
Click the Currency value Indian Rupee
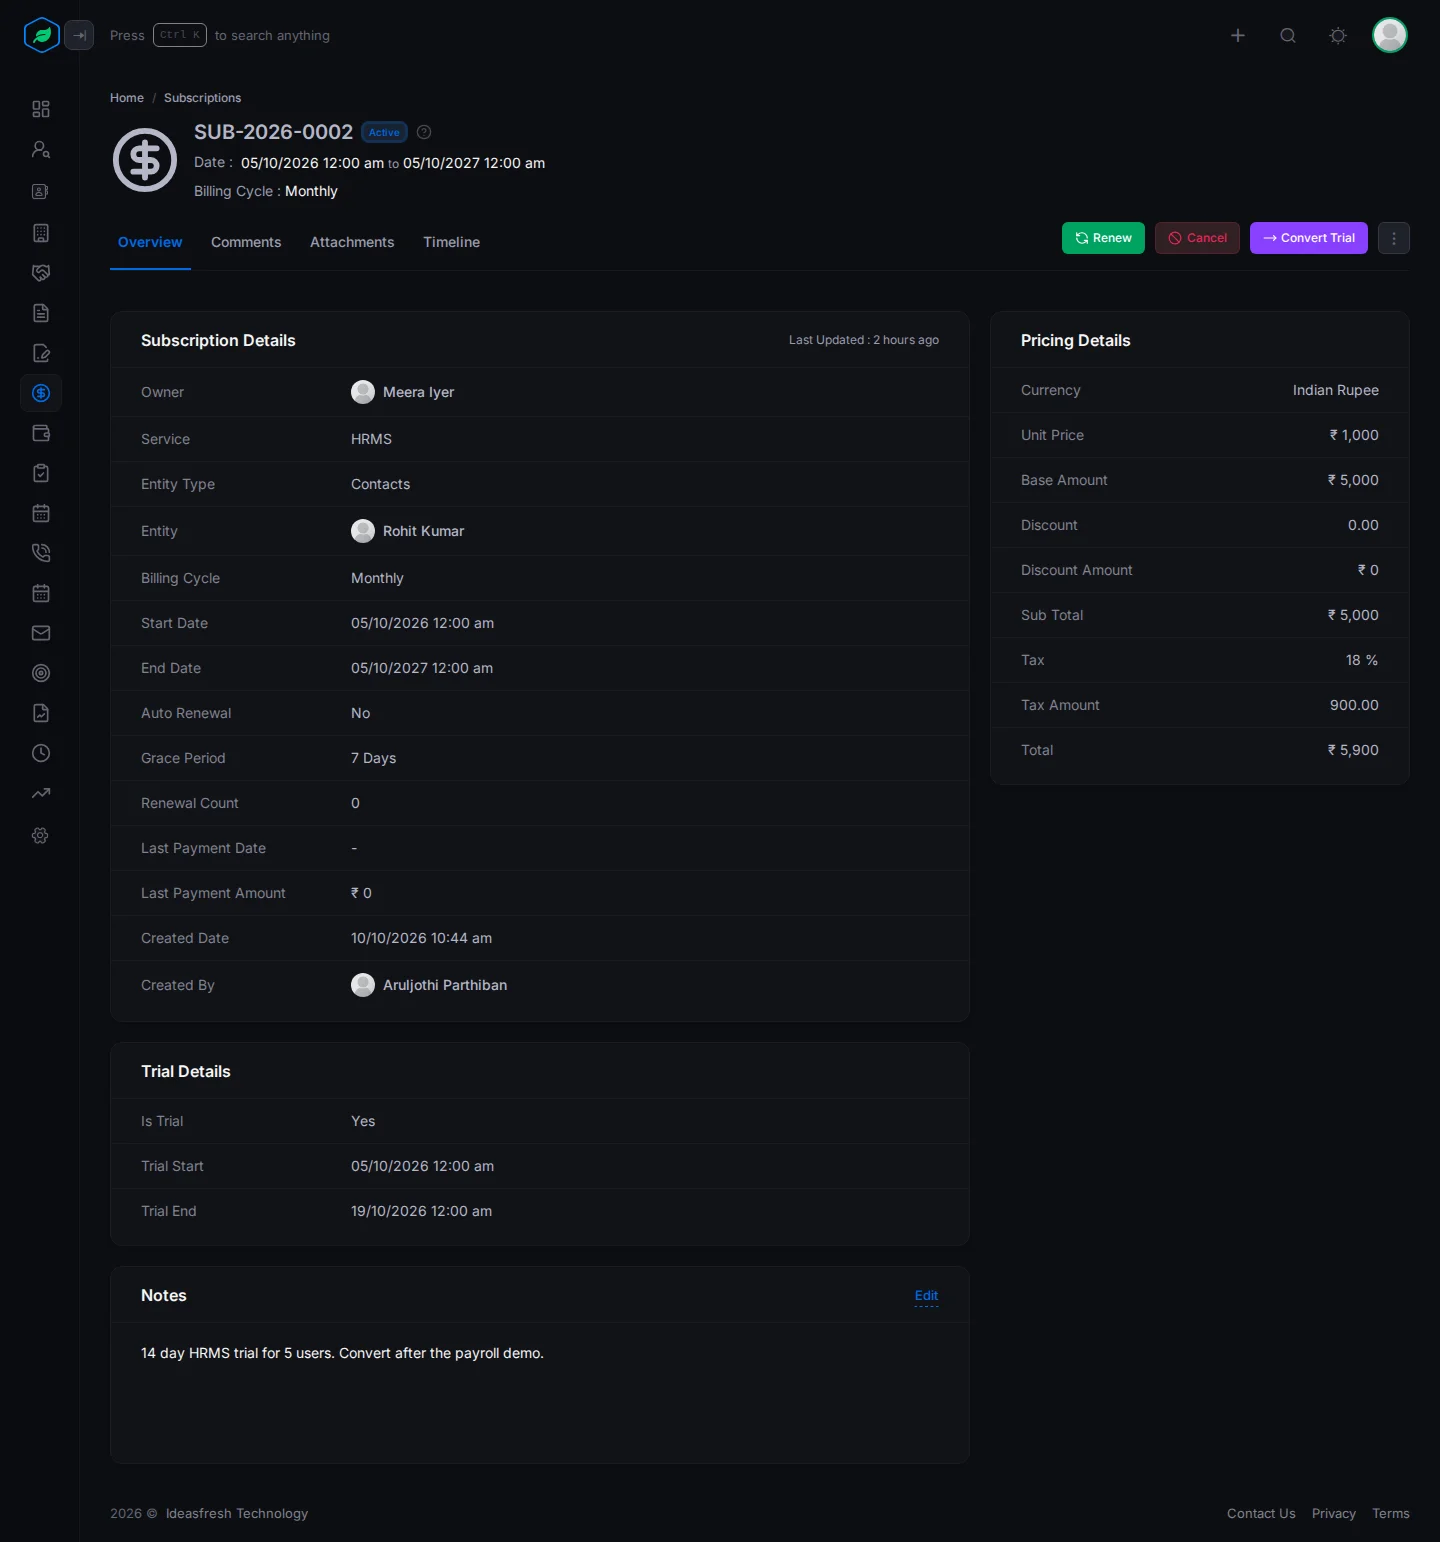point(1335,390)
